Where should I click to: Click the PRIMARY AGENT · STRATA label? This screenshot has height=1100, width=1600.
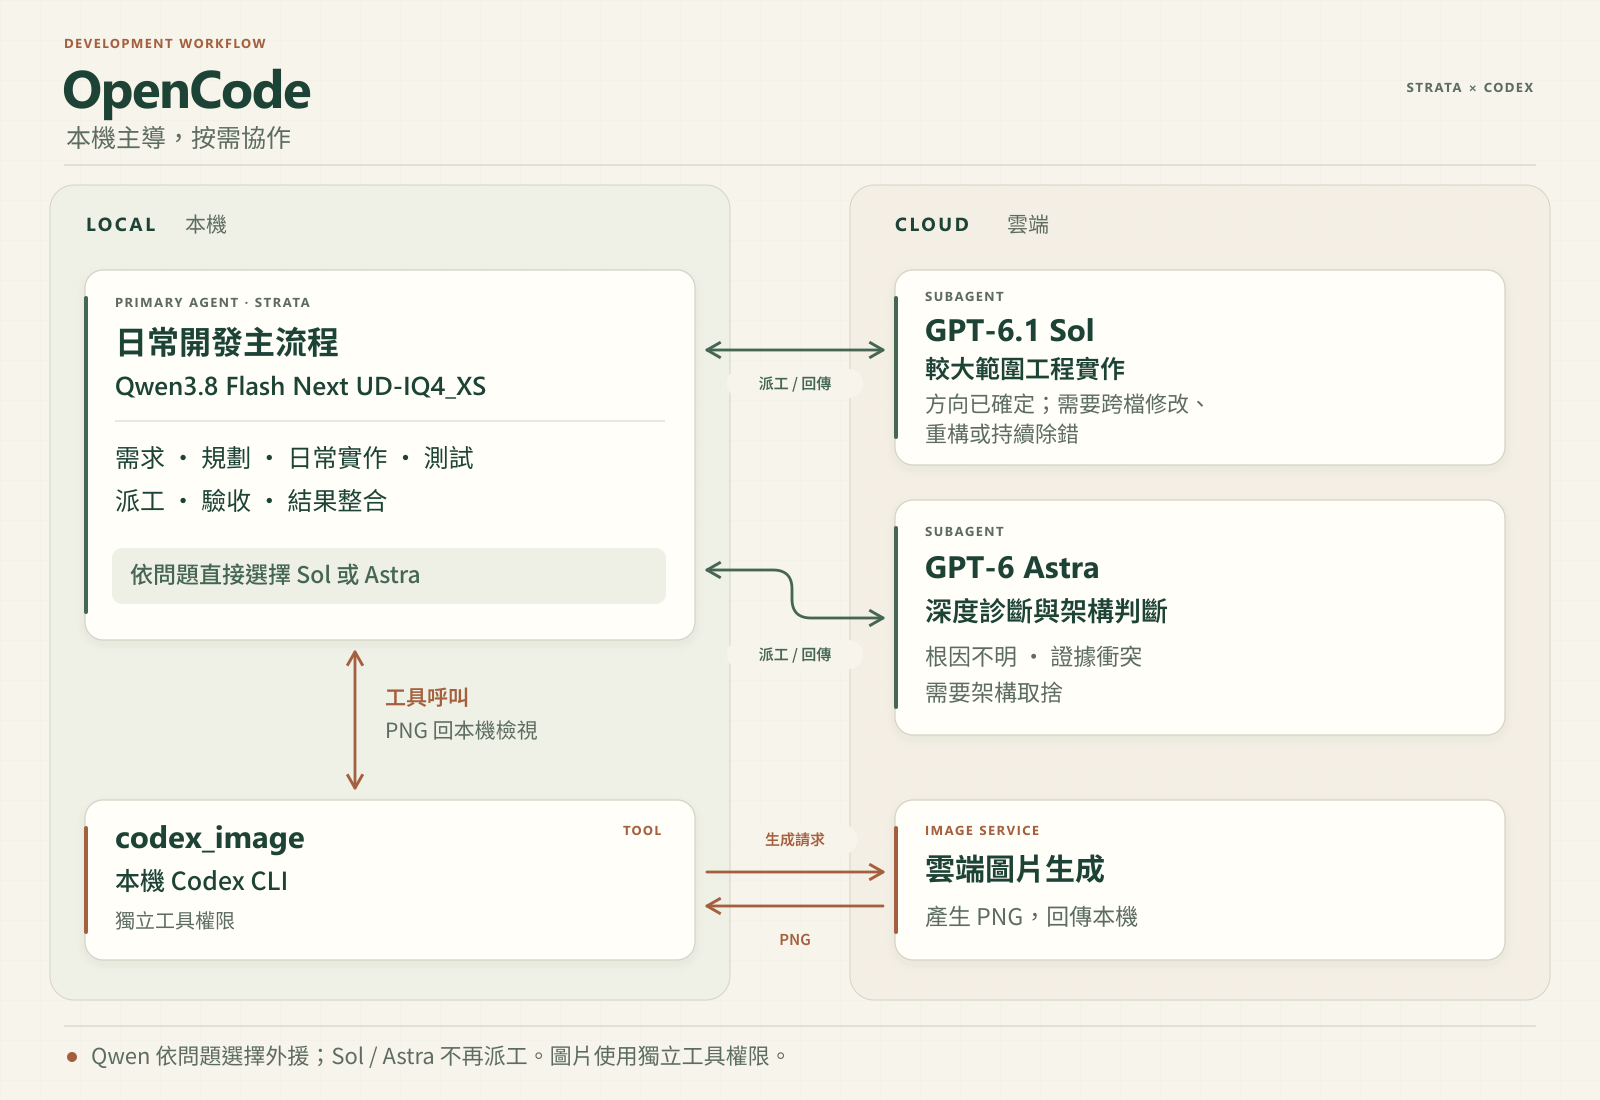click(212, 303)
